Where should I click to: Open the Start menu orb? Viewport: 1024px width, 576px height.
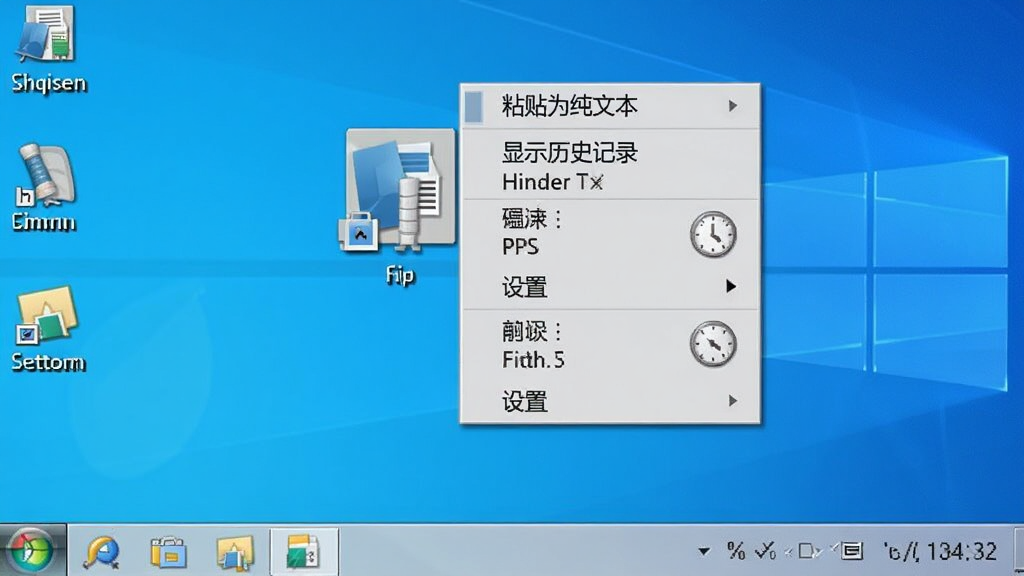click(31, 551)
